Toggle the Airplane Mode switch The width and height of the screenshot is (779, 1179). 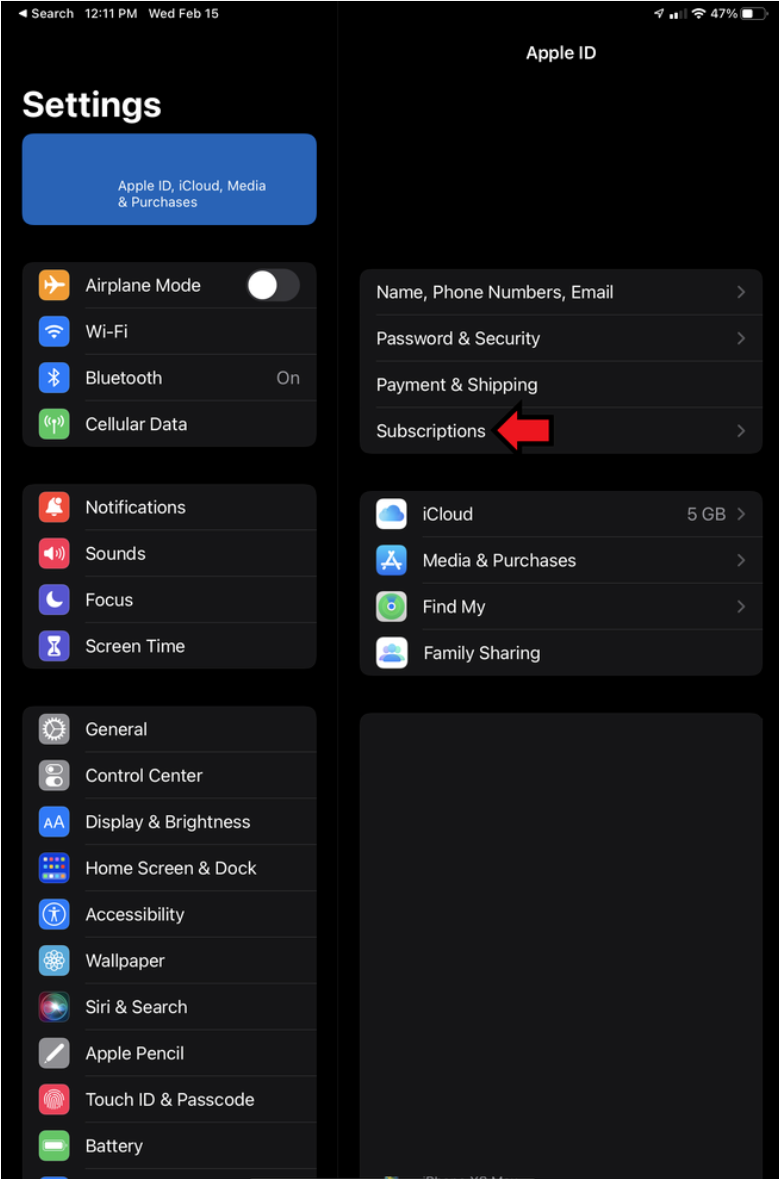click(274, 286)
